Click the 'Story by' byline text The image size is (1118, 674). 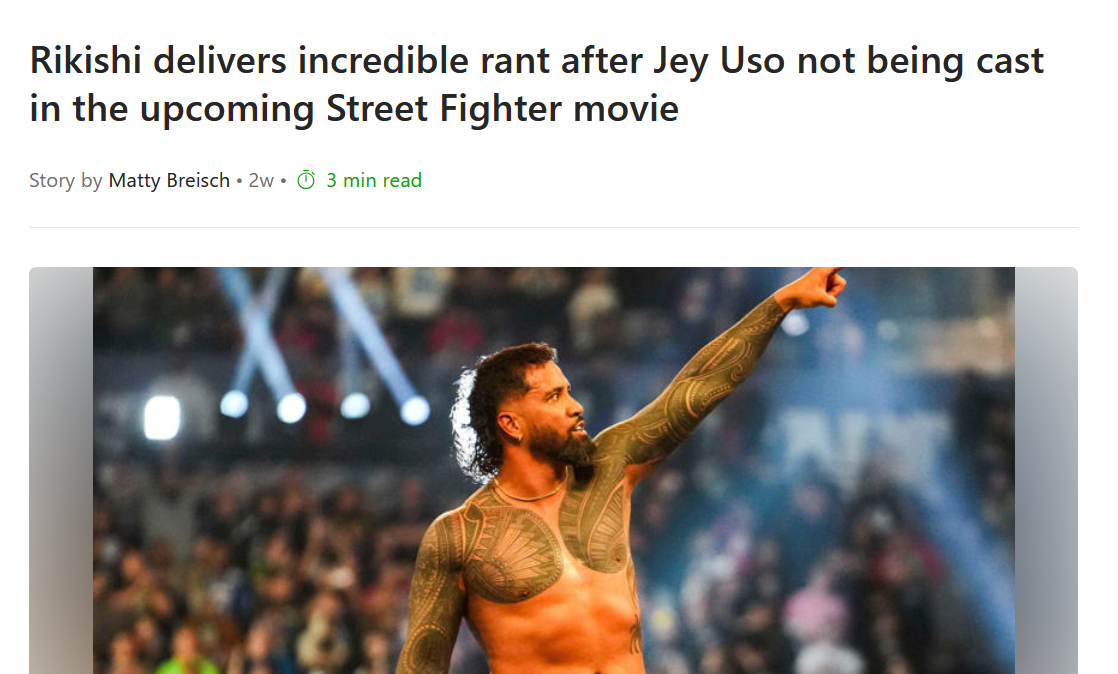click(x=66, y=180)
